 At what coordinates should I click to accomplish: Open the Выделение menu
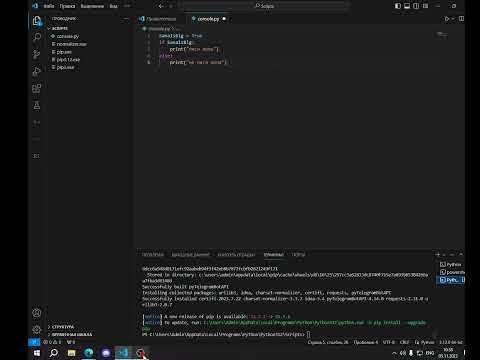(x=92, y=6)
